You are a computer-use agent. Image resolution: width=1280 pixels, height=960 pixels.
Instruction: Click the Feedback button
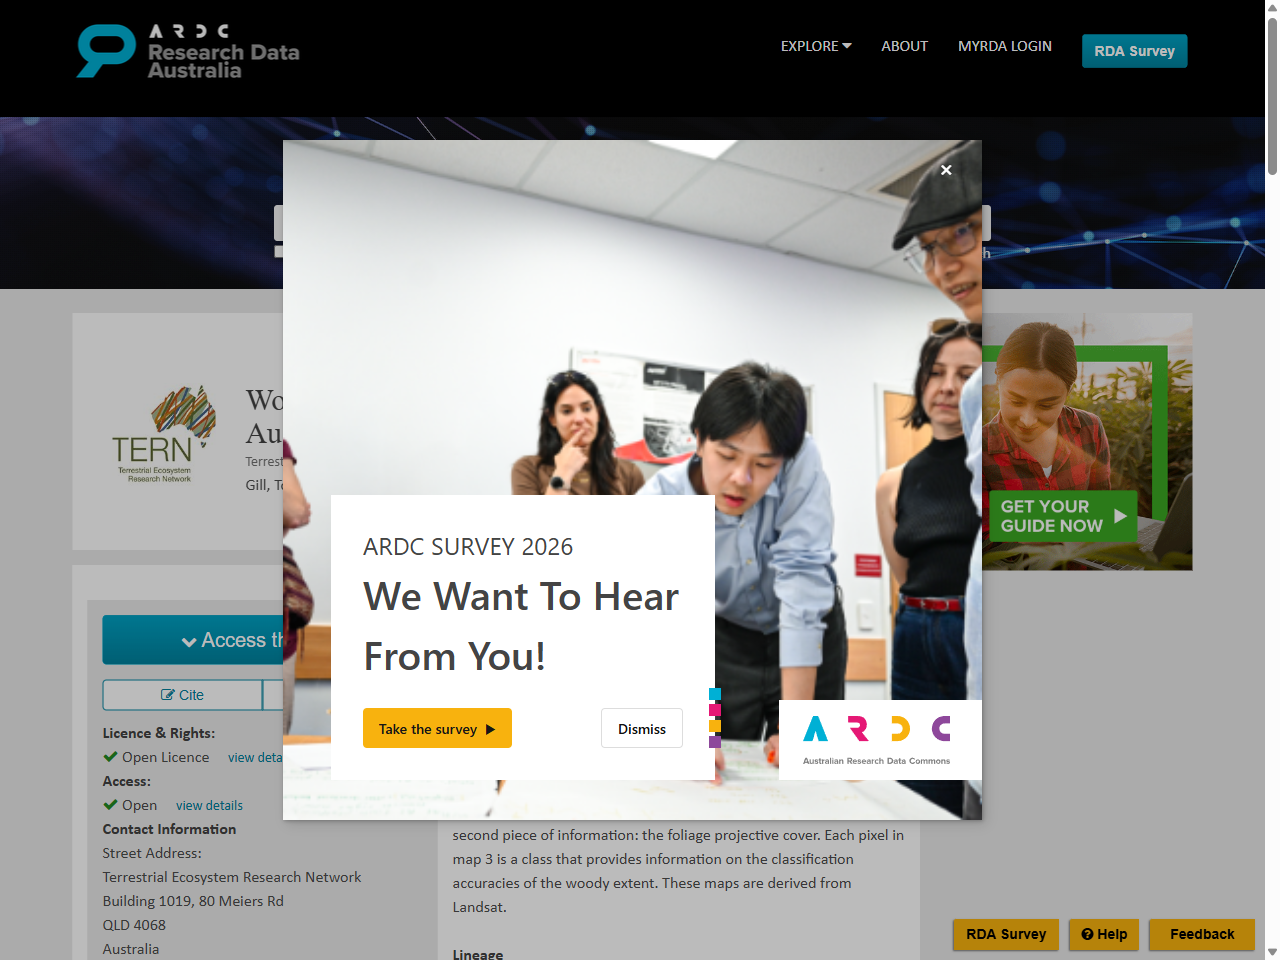pyautogui.click(x=1202, y=934)
